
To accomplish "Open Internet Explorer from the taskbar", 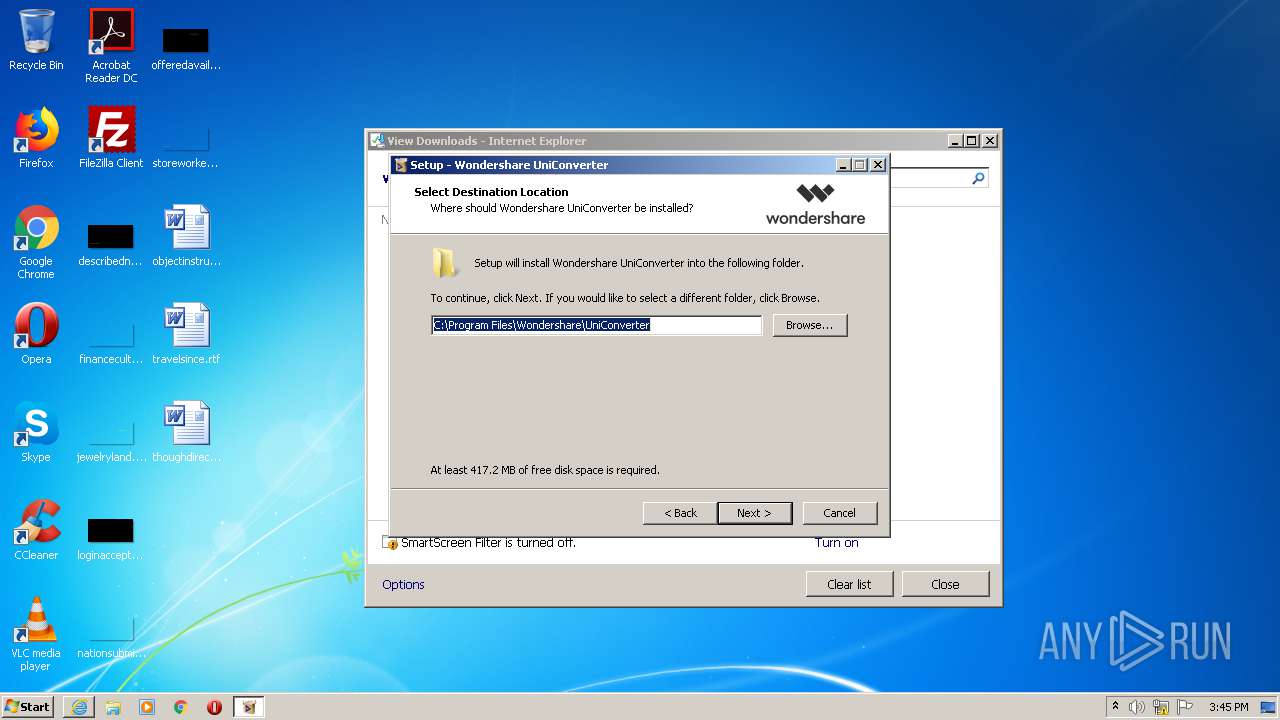I will (x=79, y=707).
